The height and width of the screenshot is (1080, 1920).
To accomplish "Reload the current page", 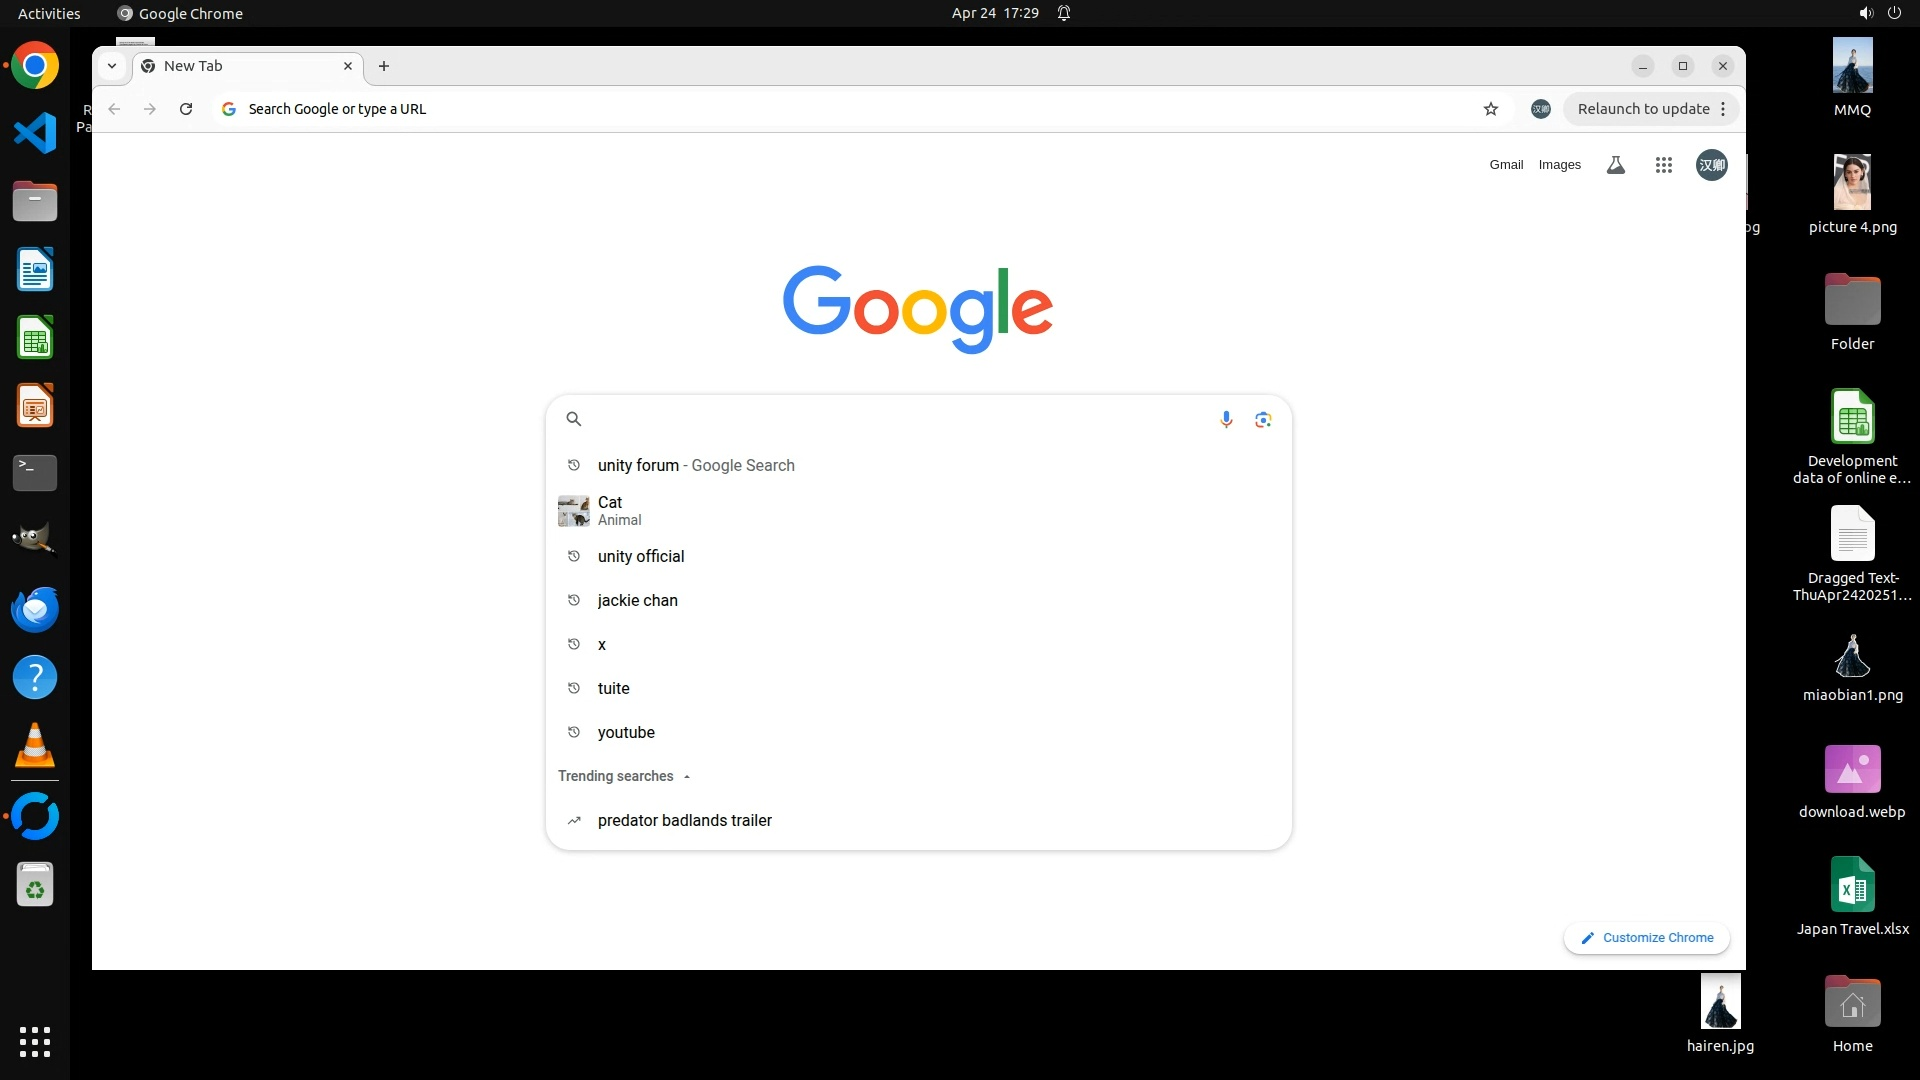I will [186, 109].
